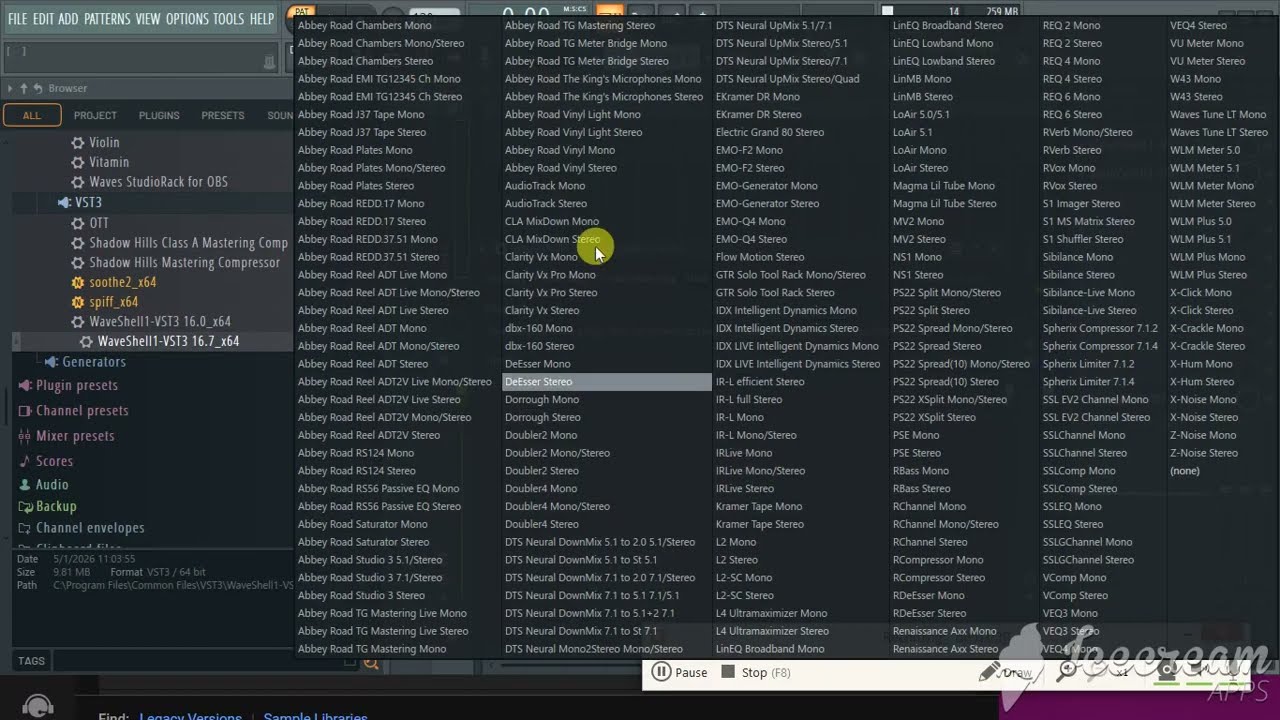Choose Renaissance Axx Mono
Screen dimensions: 1280x720
pos(945,631)
